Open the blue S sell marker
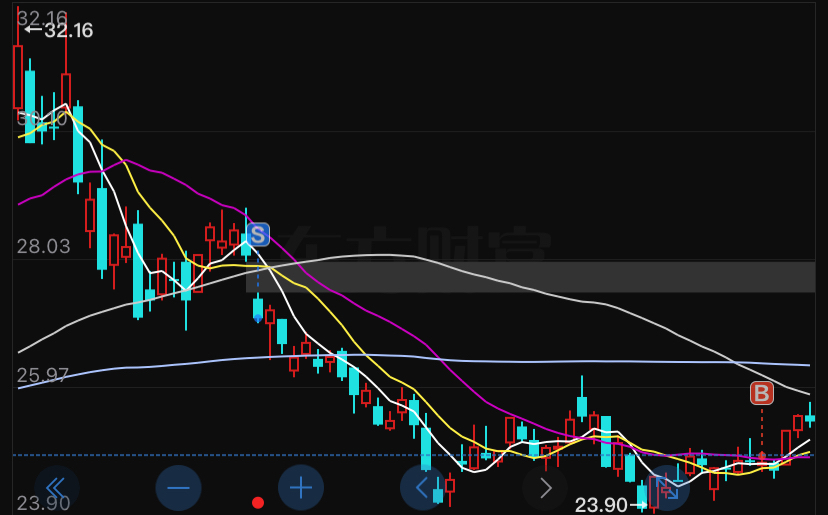This screenshot has height=515, width=828. tap(258, 235)
